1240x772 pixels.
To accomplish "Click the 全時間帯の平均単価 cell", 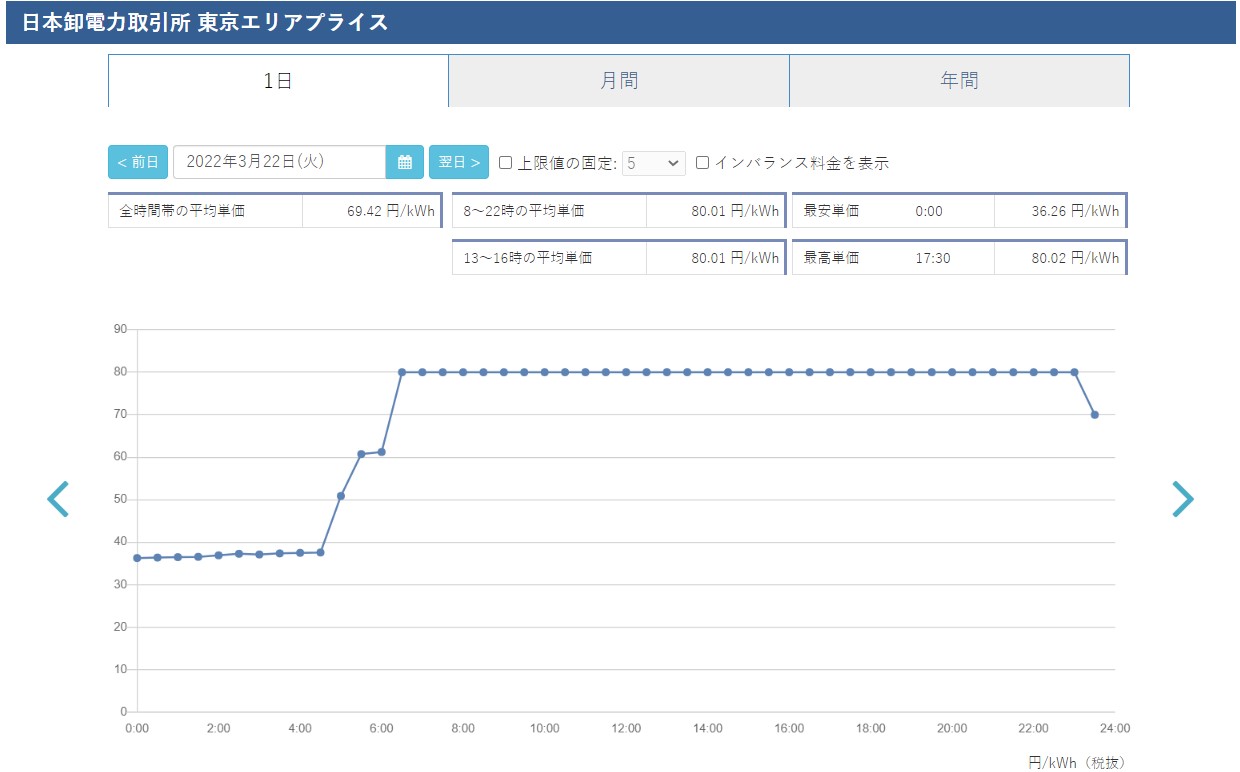I will (274, 211).
